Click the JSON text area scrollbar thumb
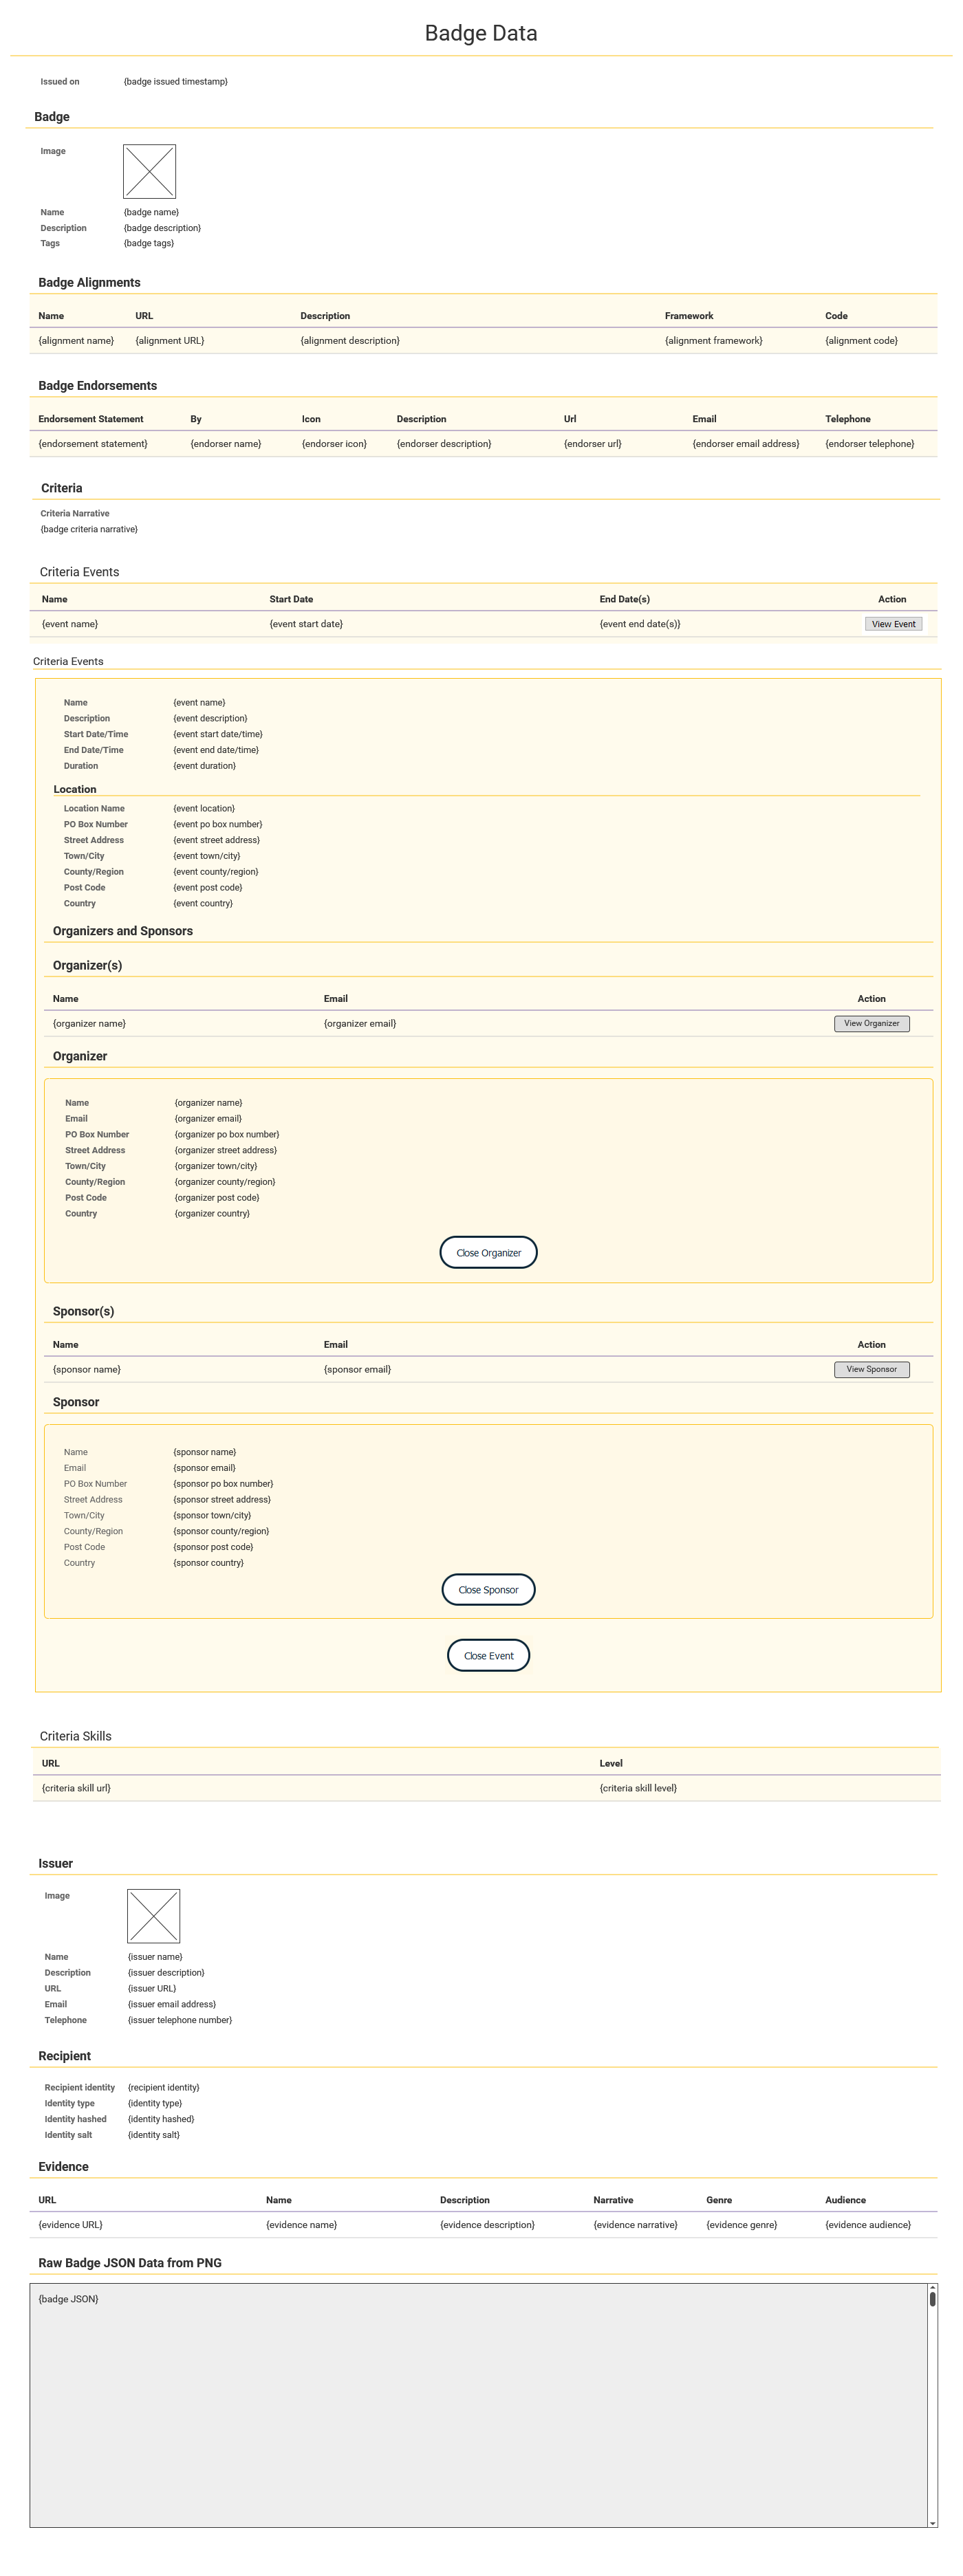Image resolution: width=963 pixels, height=2576 pixels. click(932, 2299)
